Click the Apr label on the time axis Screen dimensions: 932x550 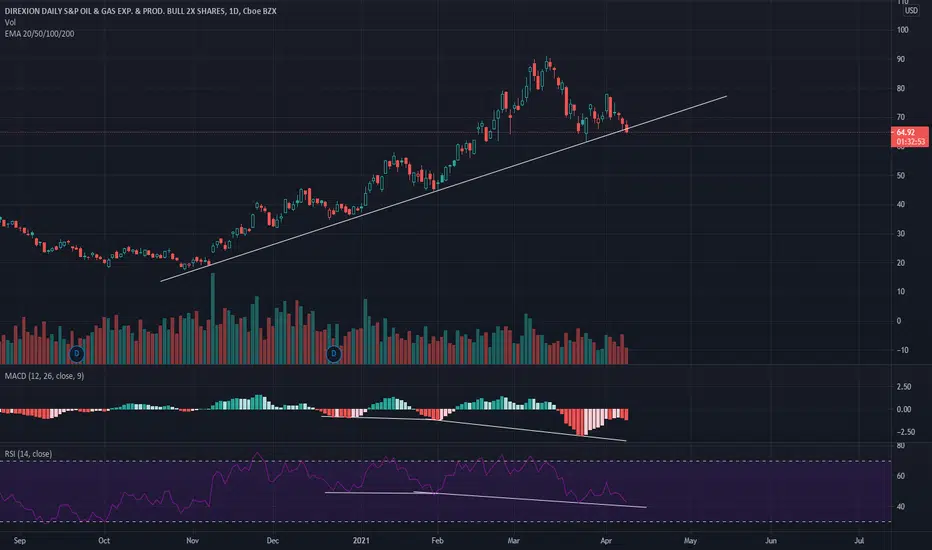pos(606,540)
